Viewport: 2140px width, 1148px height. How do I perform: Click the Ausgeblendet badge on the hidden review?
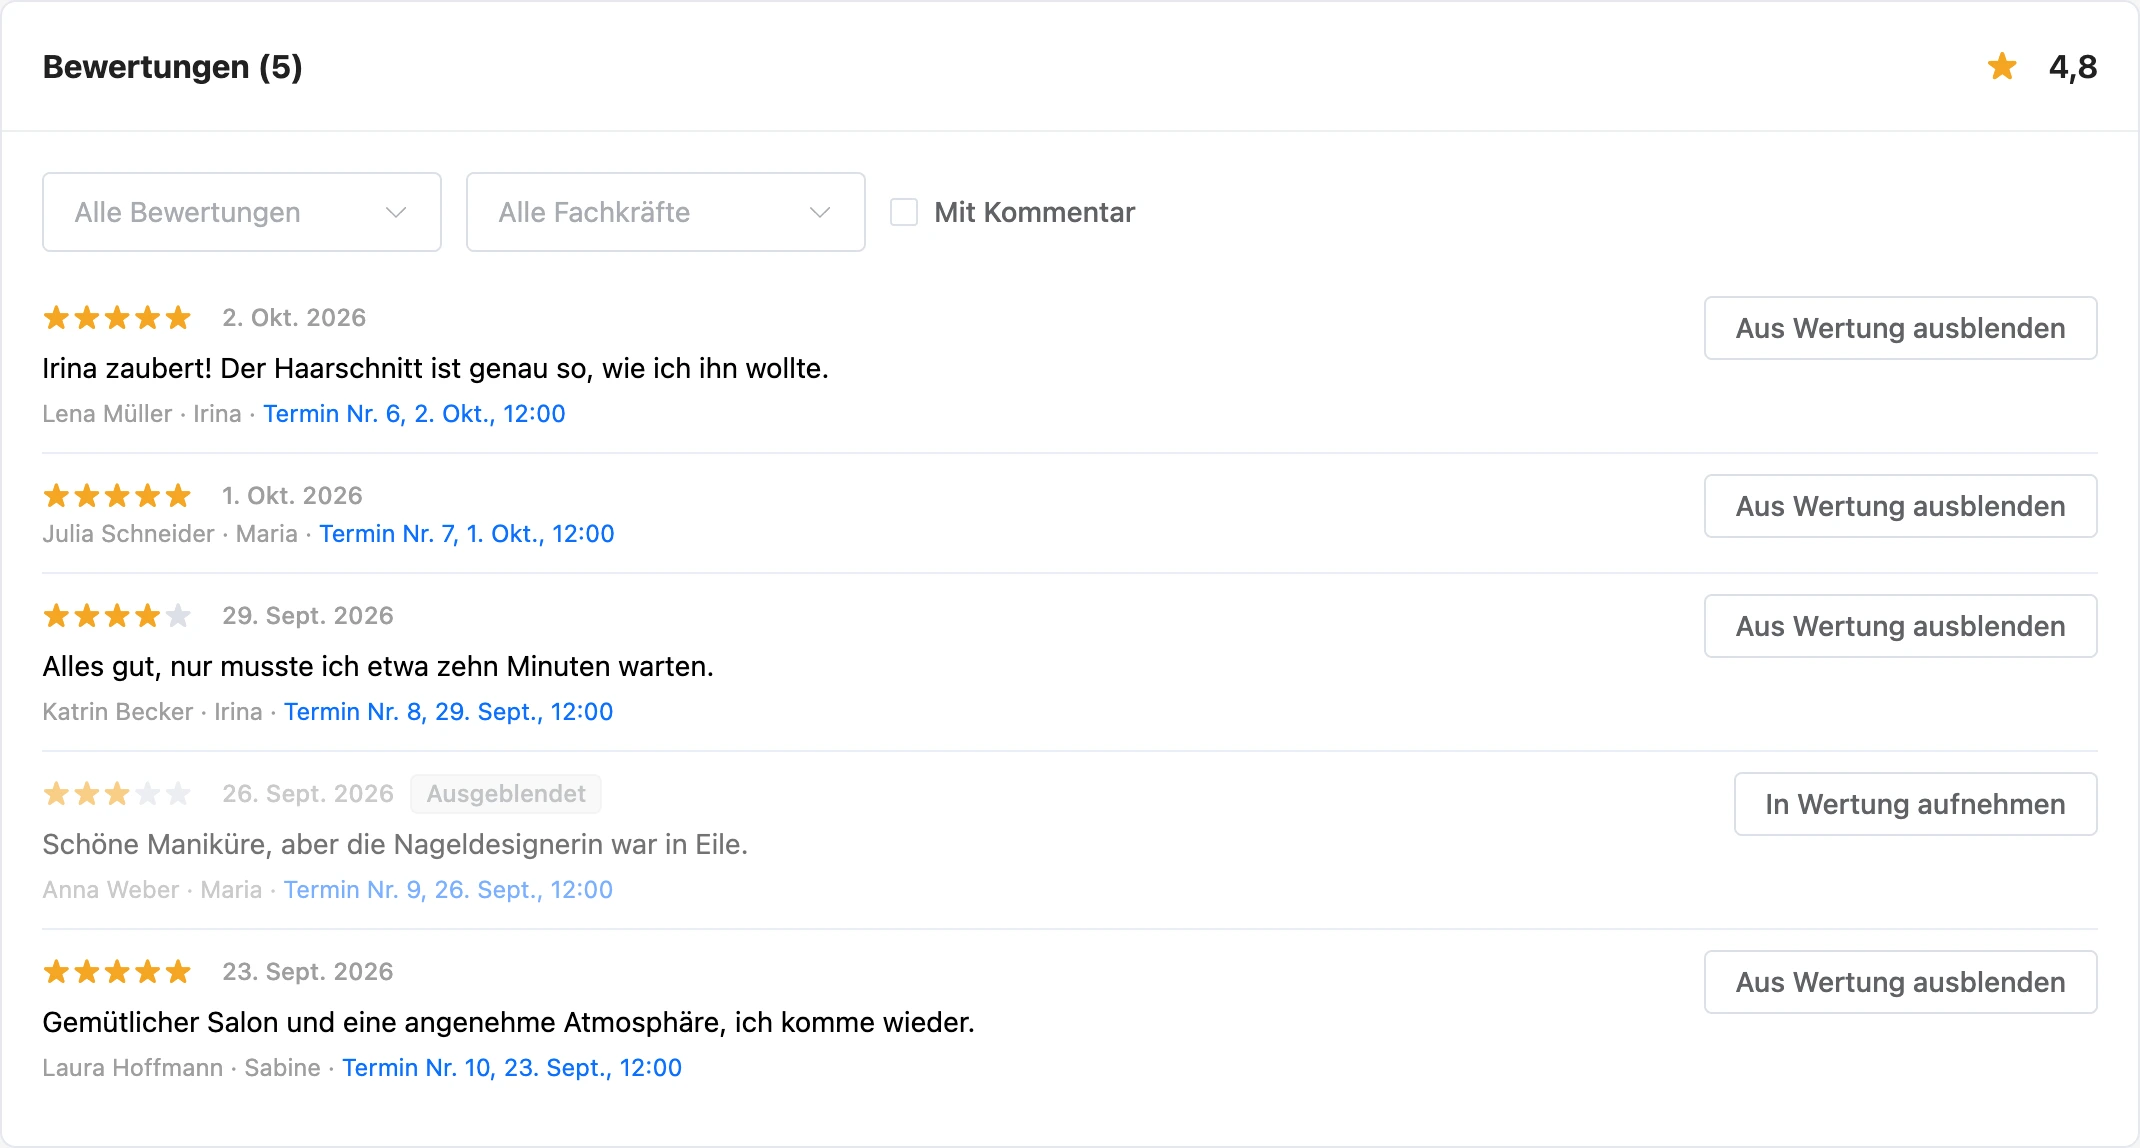506,794
